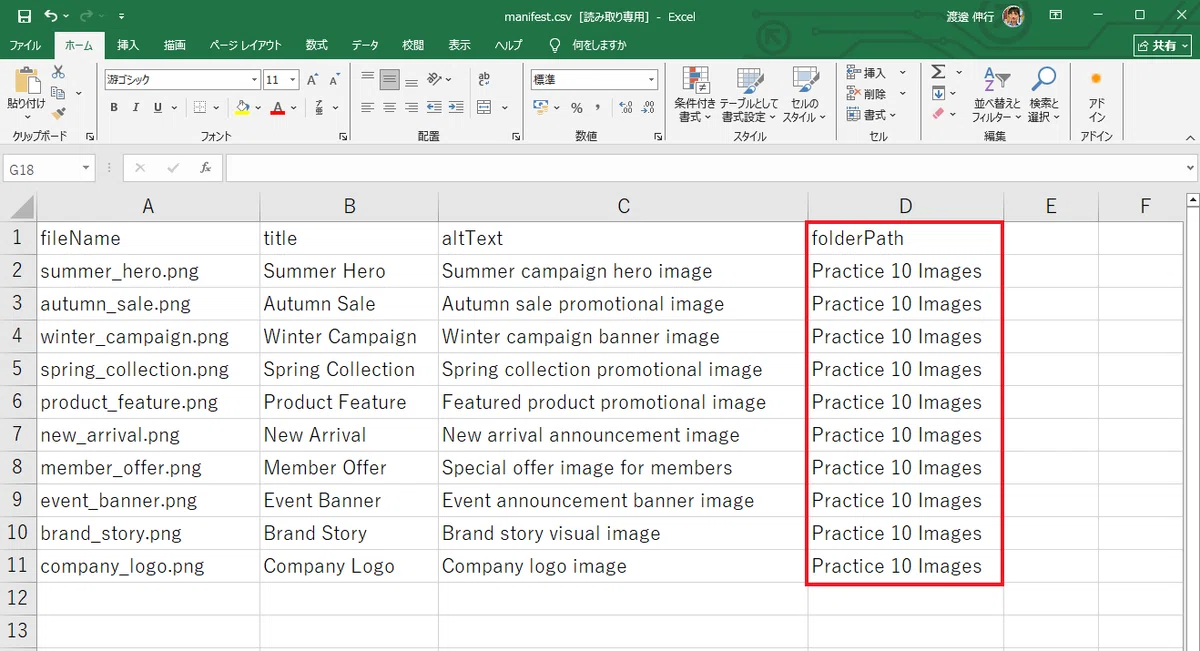Open Find and Select magnifier icon
This screenshot has width=1200, height=651.
[1044, 80]
